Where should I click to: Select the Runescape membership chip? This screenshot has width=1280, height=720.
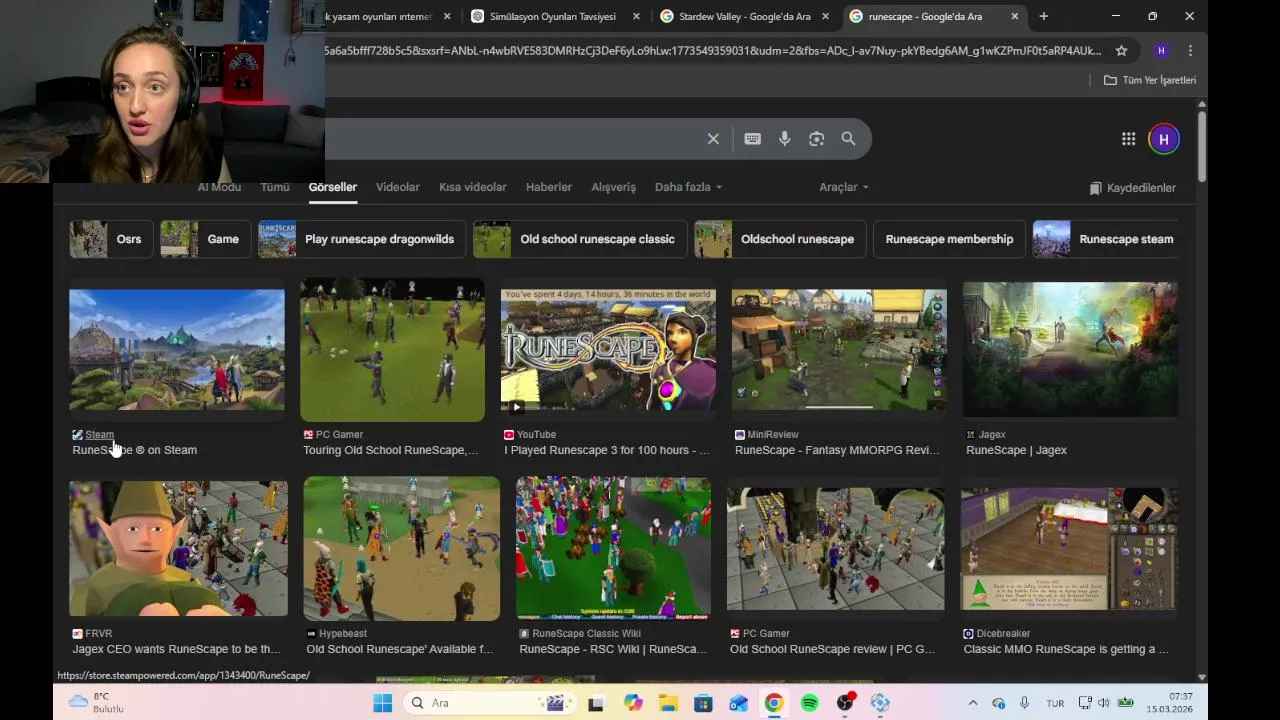(x=949, y=239)
